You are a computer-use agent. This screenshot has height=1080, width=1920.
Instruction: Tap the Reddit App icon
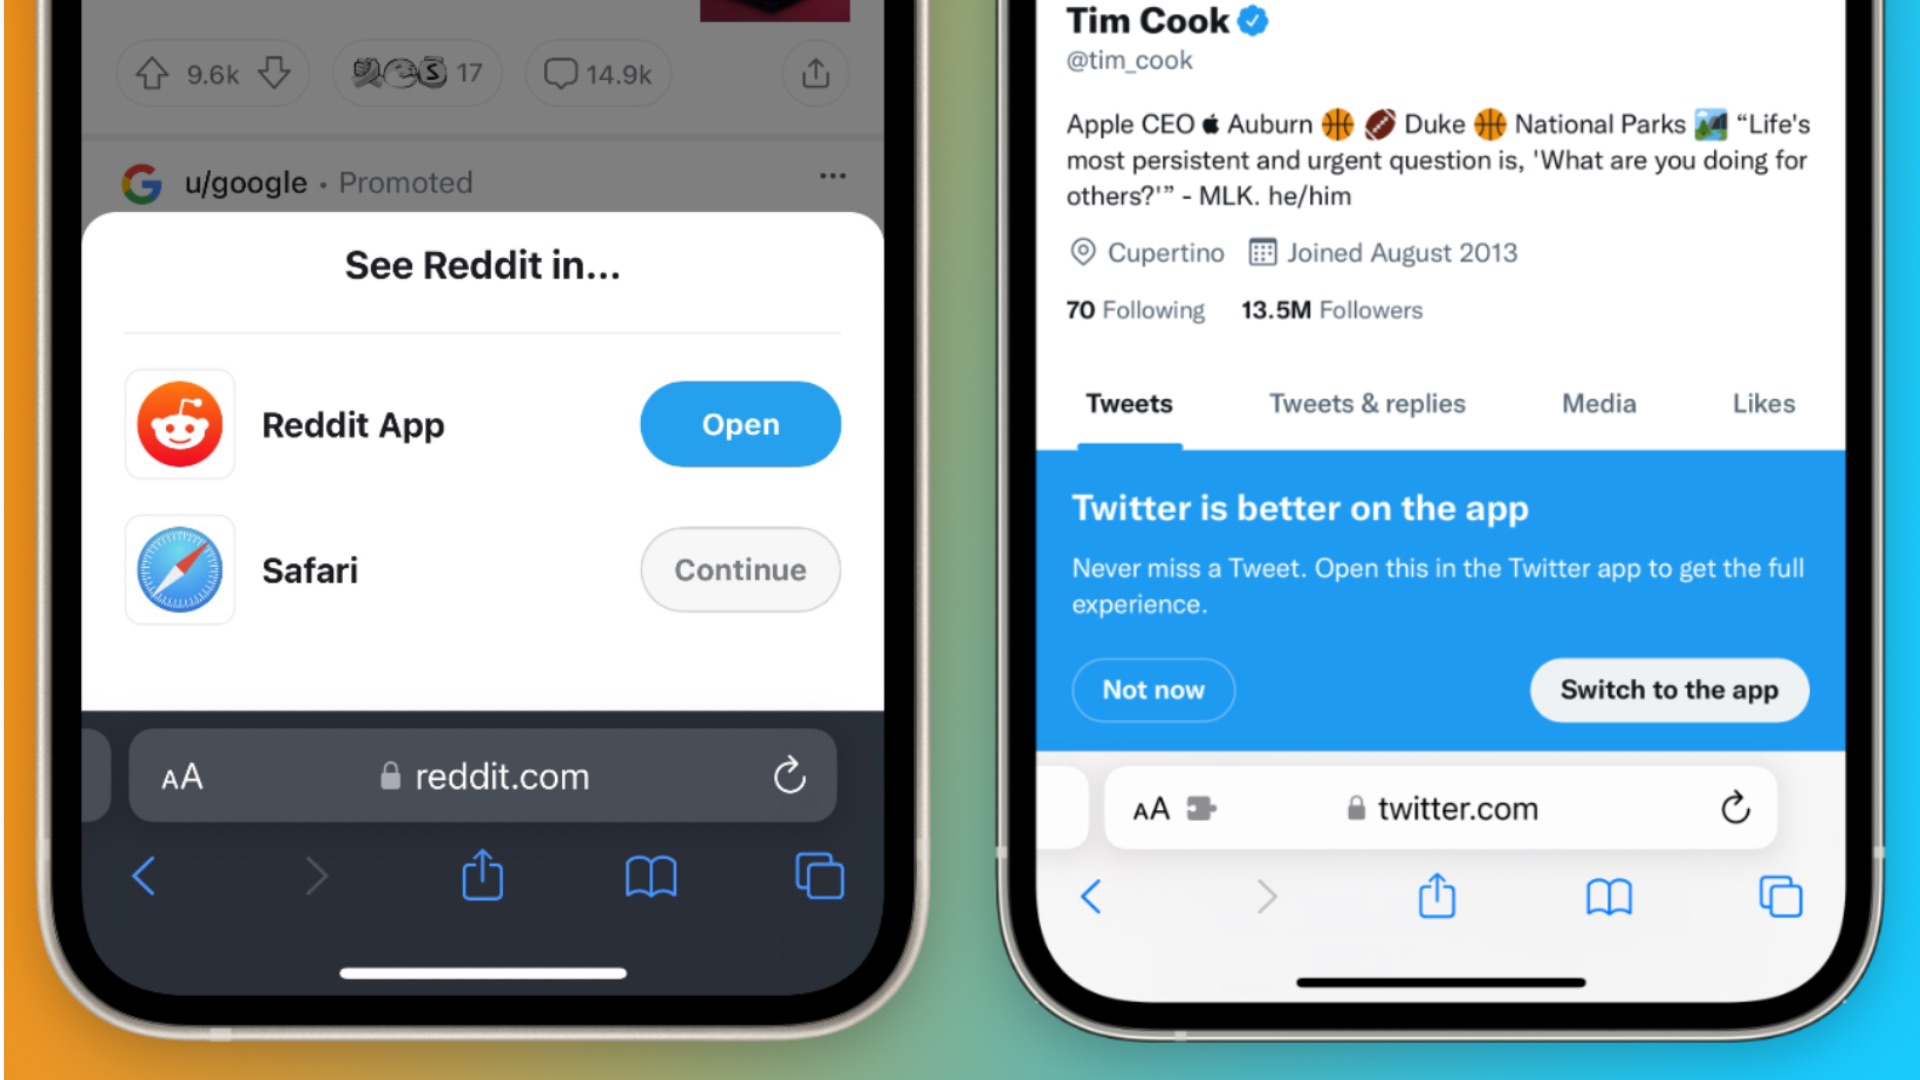[x=179, y=425]
